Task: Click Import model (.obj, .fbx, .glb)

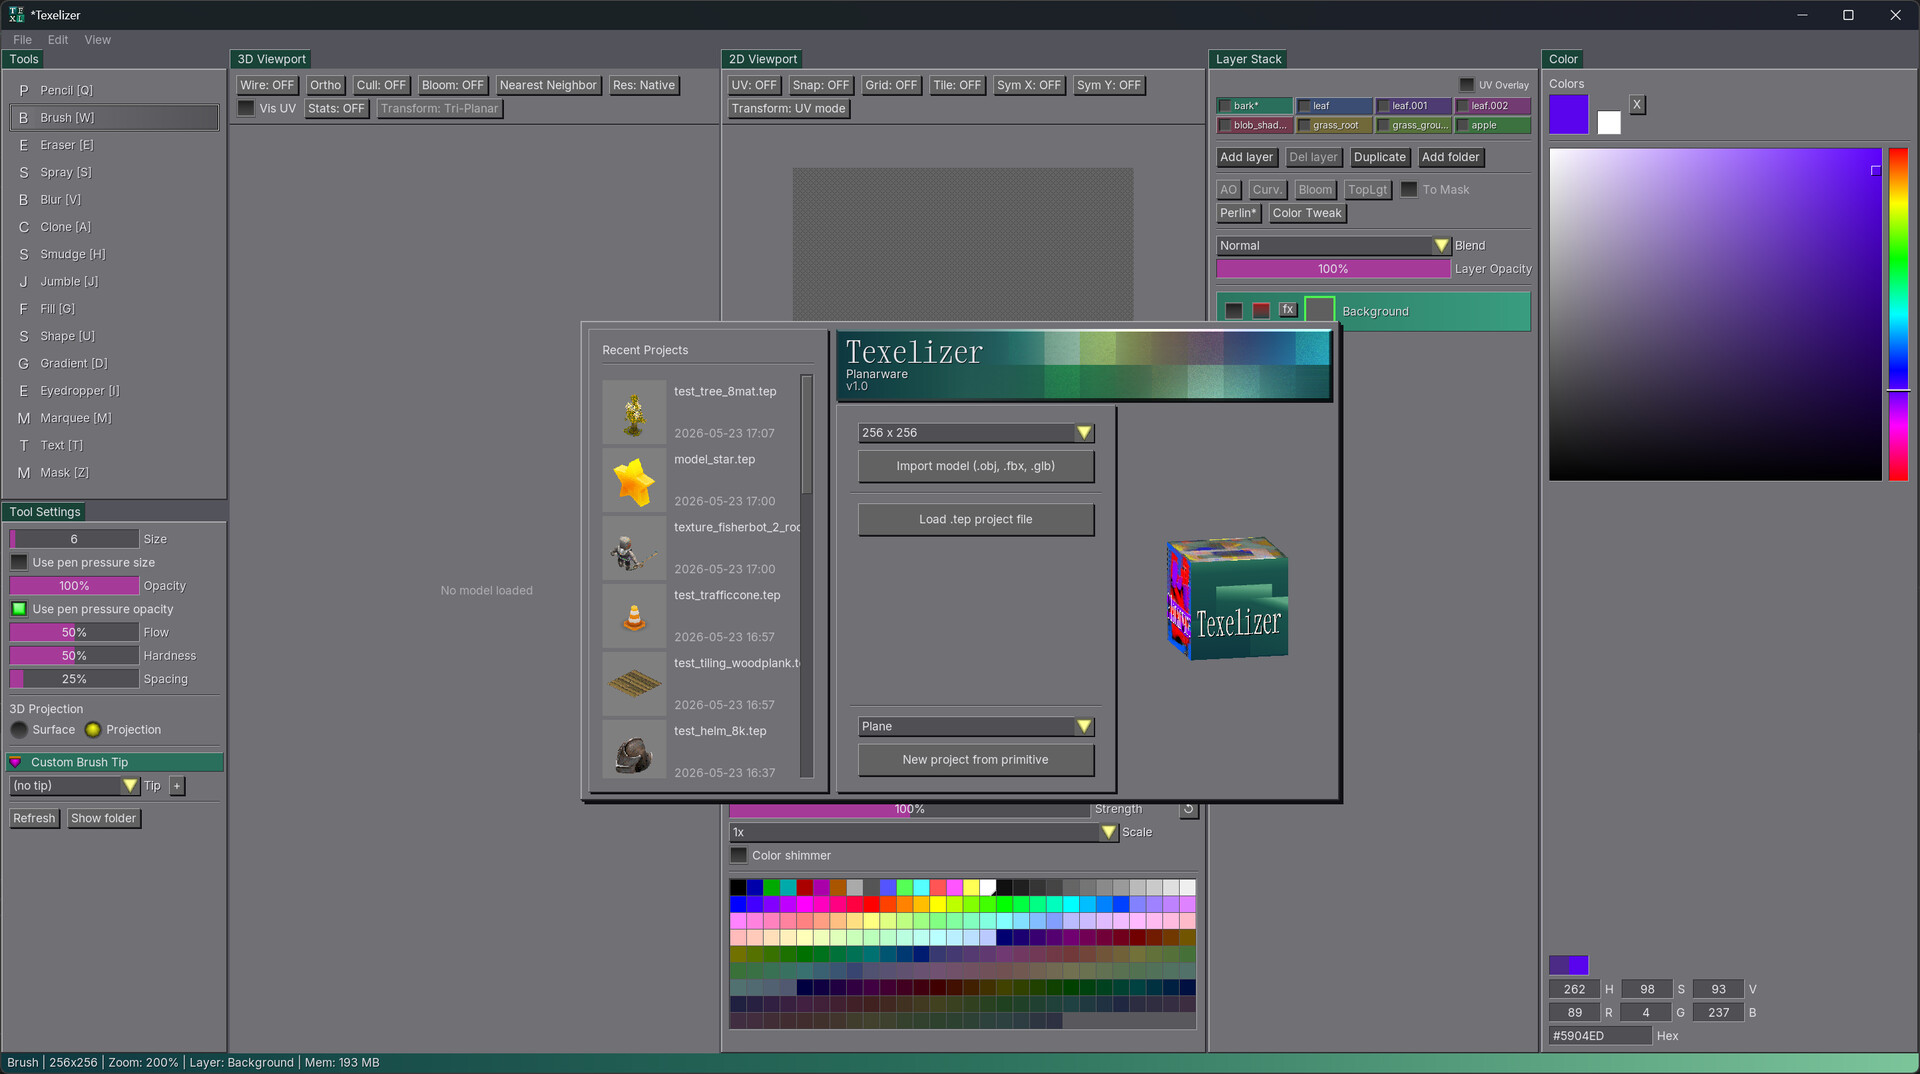Action: point(976,466)
